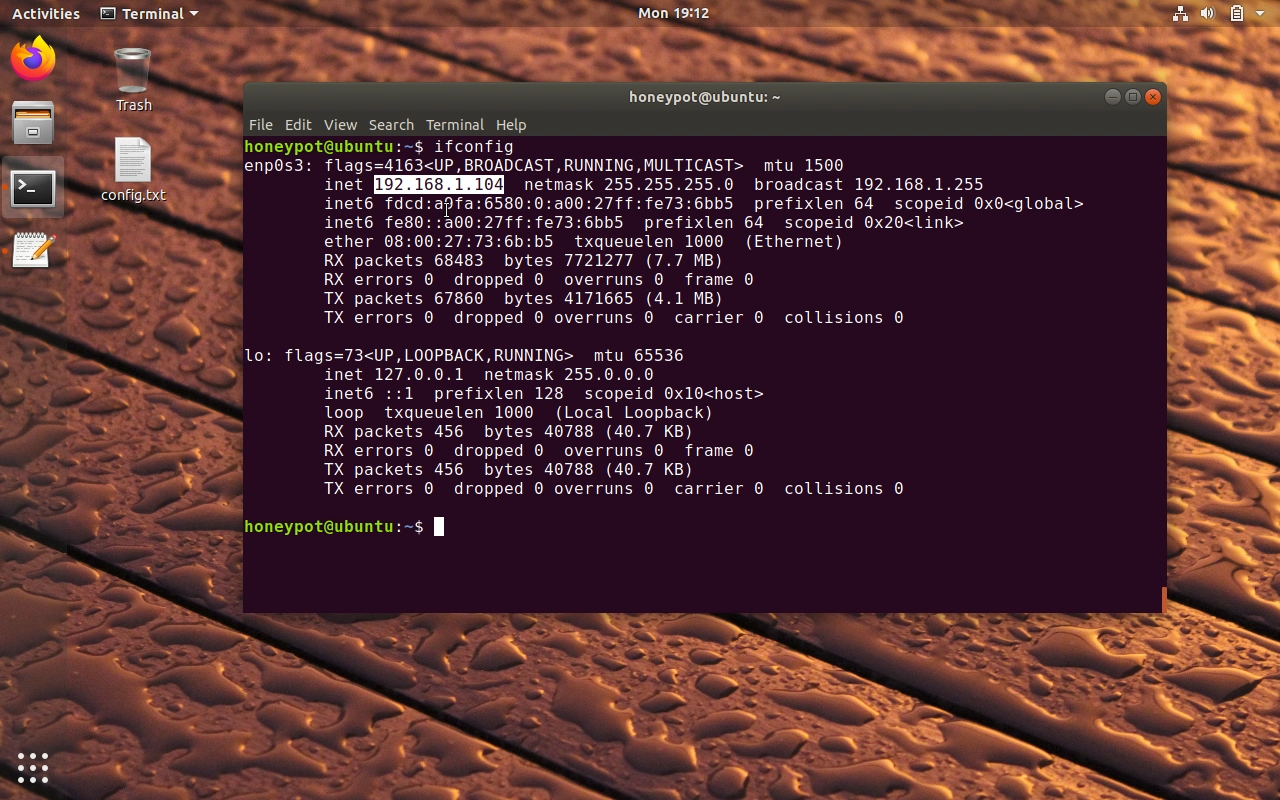Viewport: 1280px width, 800px height.
Task: Click the volume speaker icon
Action: click(1207, 13)
